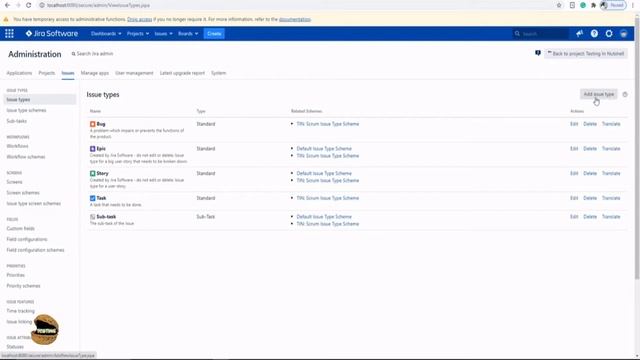This screenshot has width=640, height=360.
Task: Edit the Task issue type
Action: coord(574,198)
